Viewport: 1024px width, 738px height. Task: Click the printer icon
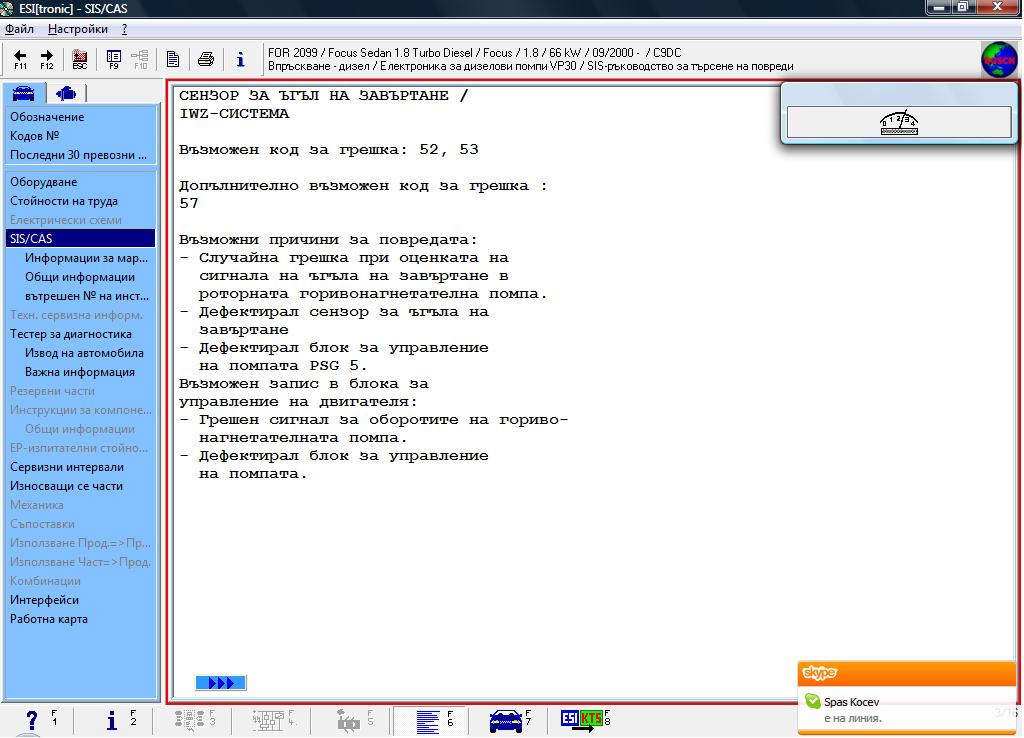tap(206, 59)
